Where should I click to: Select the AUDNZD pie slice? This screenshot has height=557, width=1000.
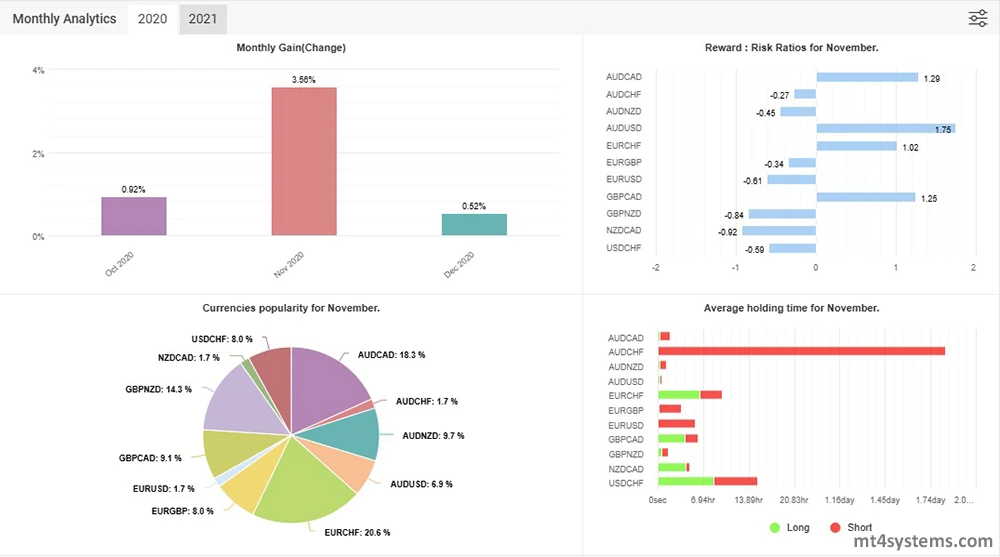tap(355, 430)
